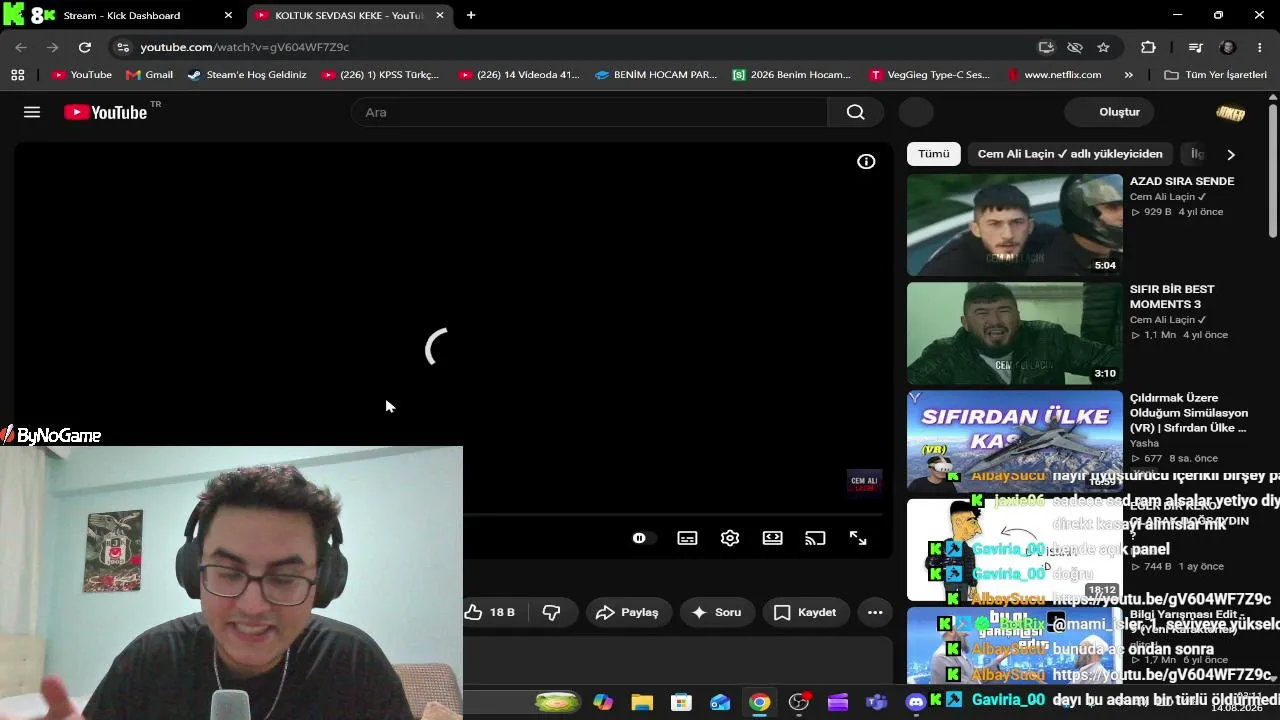Image resolution: width=1280 pixels, height=720 pixels.
Task: Open the Gmail bookmark
Action: coord(149,74)
